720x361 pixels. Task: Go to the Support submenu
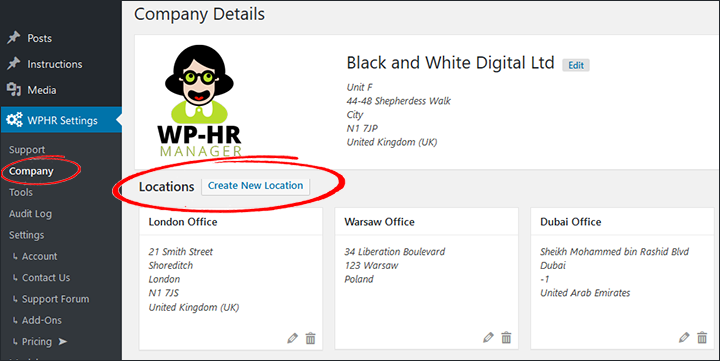[27, 150]
